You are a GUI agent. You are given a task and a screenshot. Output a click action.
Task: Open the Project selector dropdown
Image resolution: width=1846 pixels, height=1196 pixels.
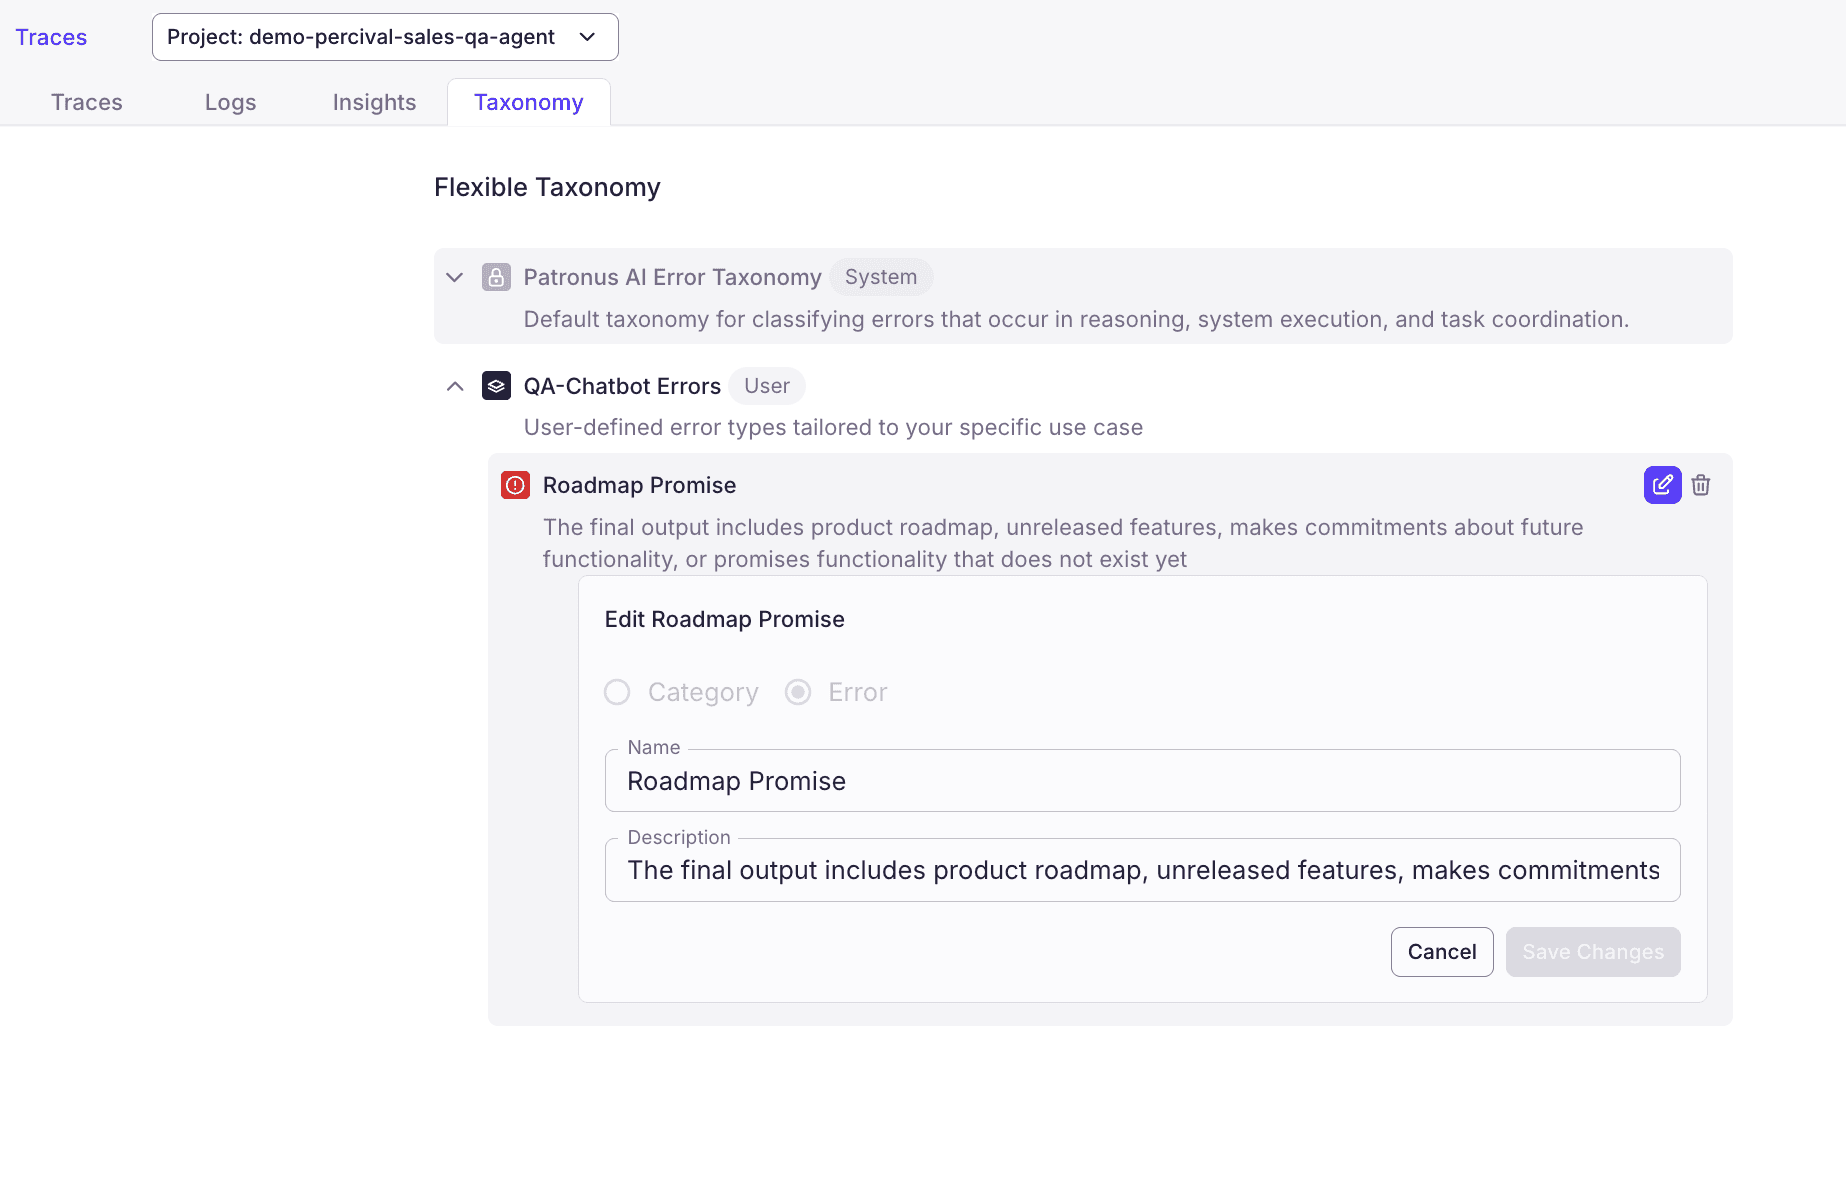coord(385,37)
